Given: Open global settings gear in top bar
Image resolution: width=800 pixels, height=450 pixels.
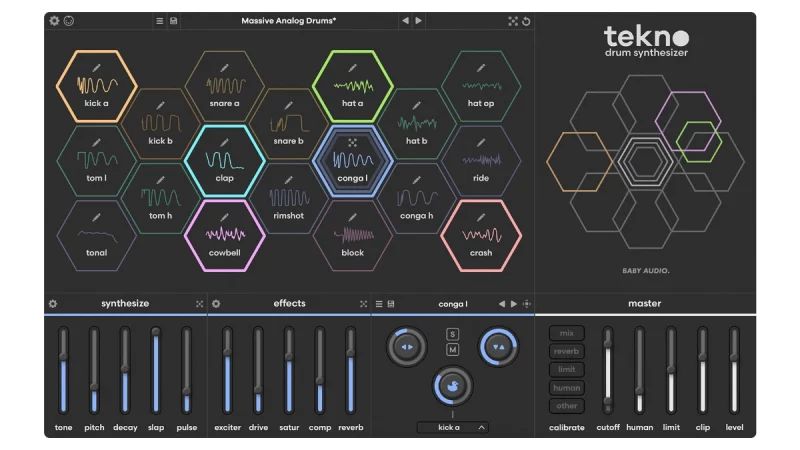Looking at the screenshot, I should (54, 20).
